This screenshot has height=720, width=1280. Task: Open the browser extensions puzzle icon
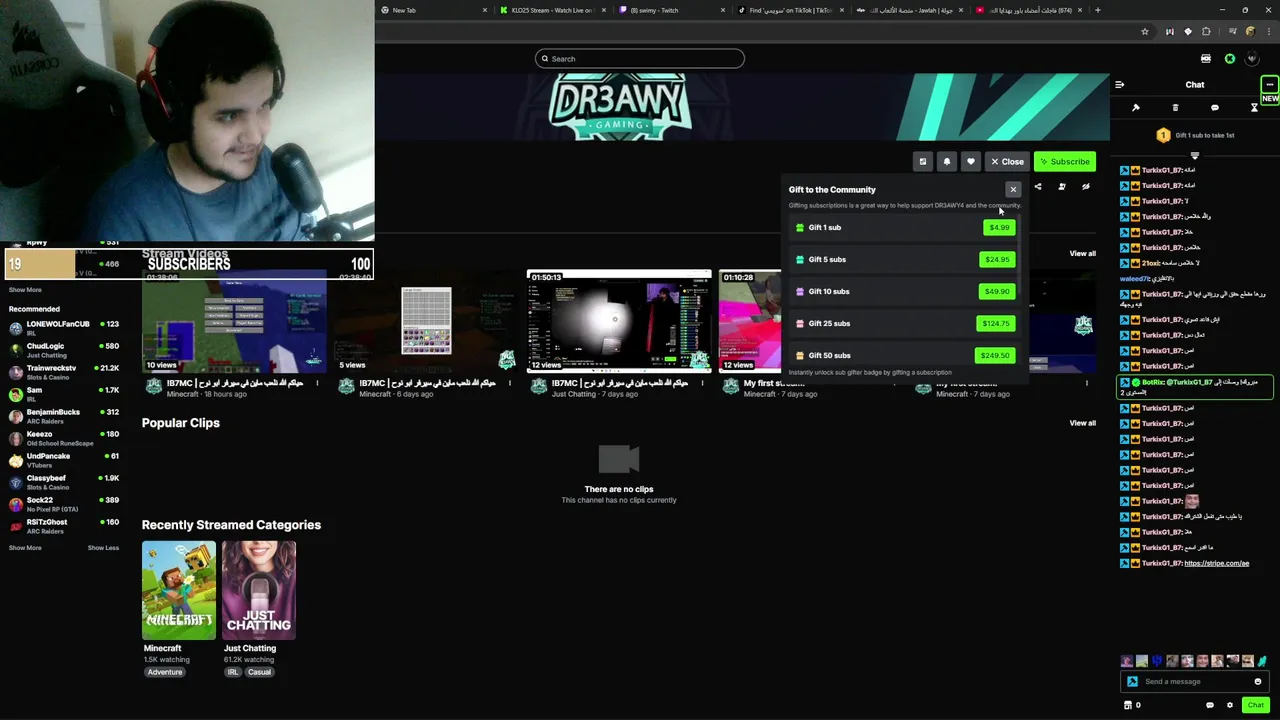[1206, 32]
